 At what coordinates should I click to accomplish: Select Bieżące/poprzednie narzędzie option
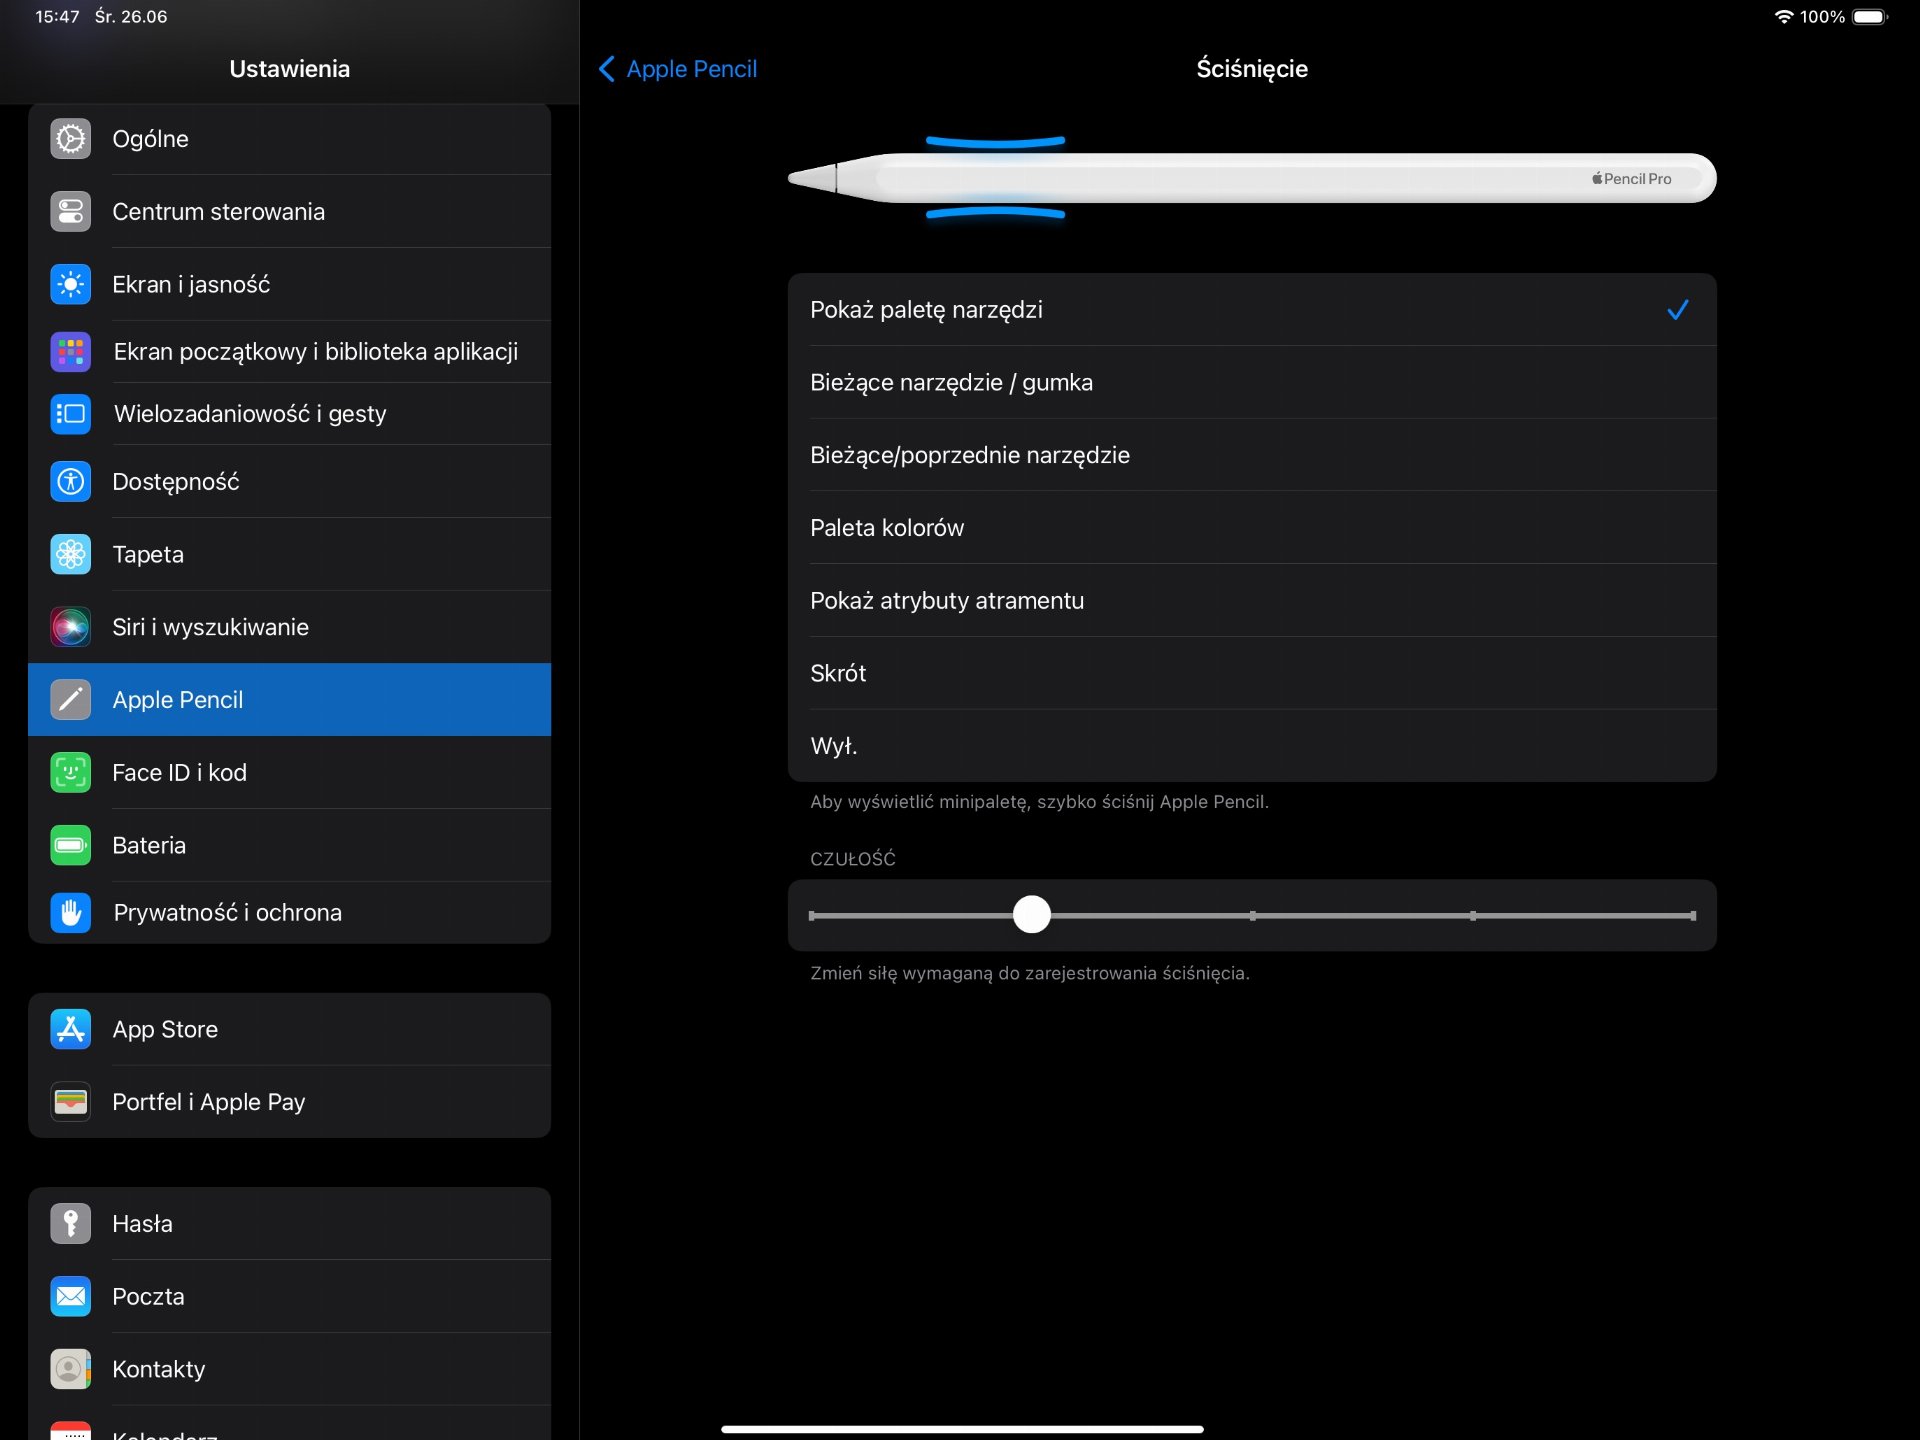pos(1252,456)
